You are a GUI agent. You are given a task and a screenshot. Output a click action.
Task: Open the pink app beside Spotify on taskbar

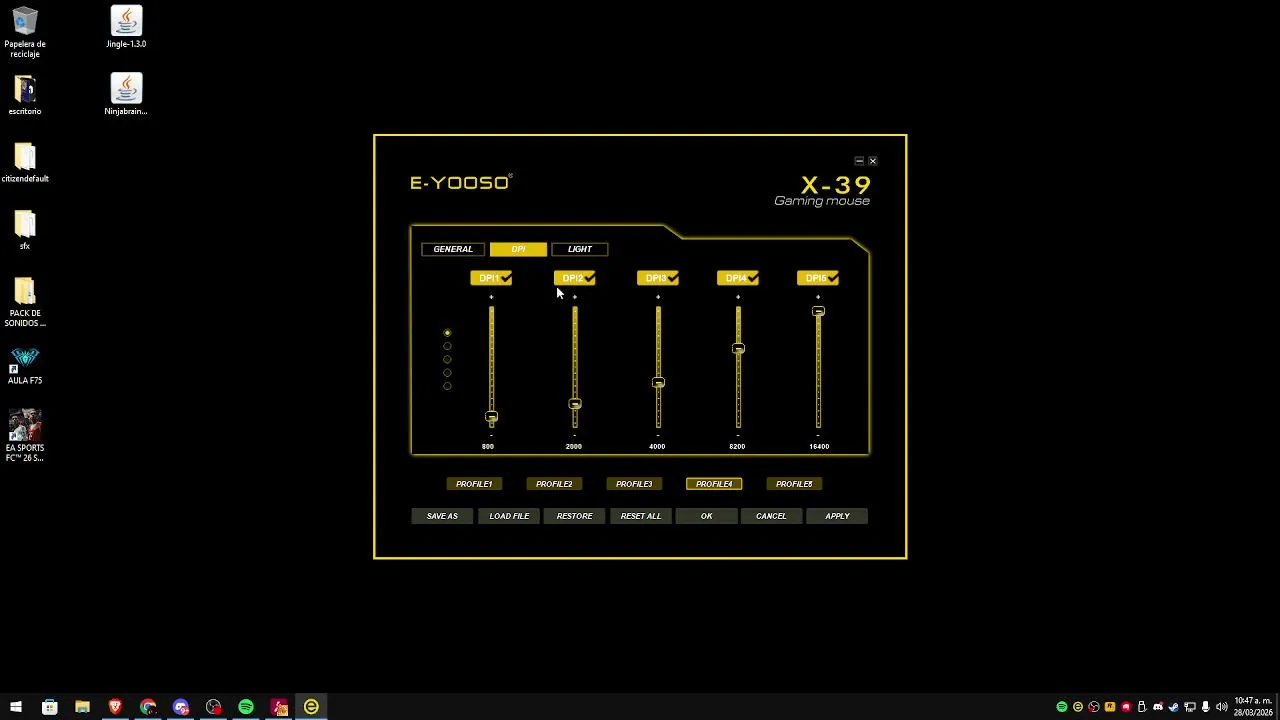click(x=279, y=707)
